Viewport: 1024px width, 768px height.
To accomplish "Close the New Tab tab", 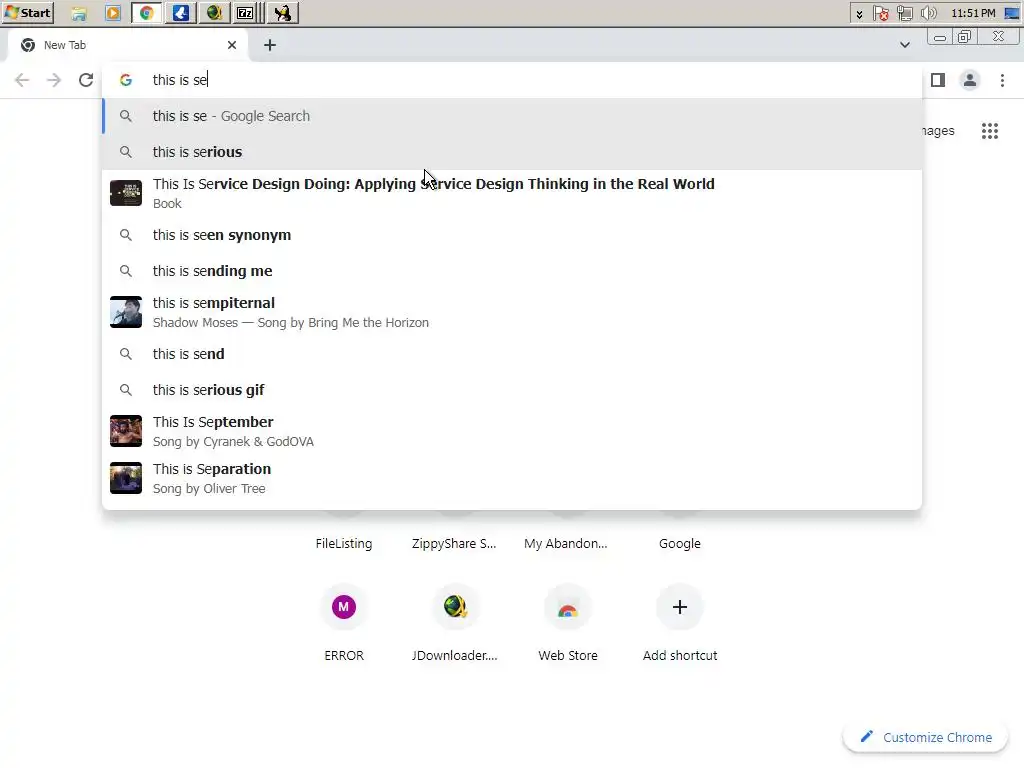I will coord(232,45).
